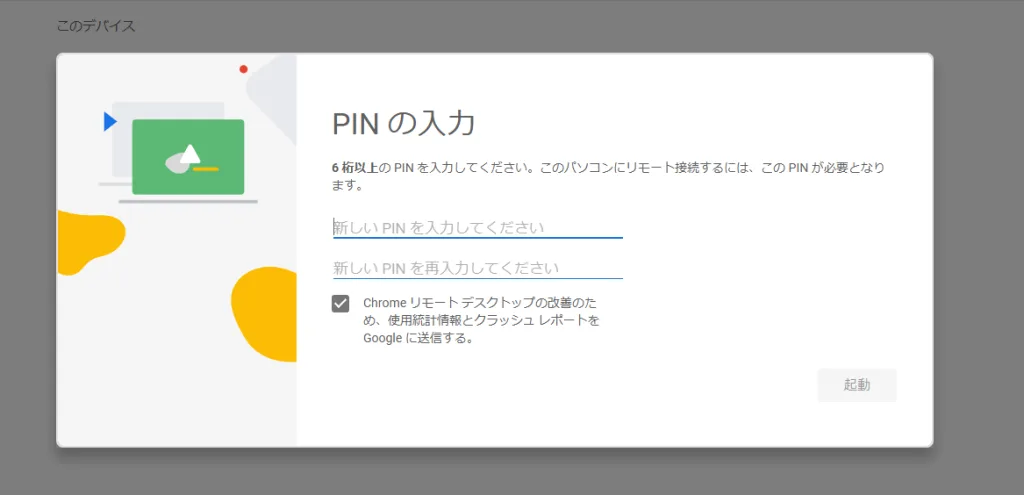Uncheck the usage statistics checkbox
Screen dimensions: 1024x495
click(341, 303)
